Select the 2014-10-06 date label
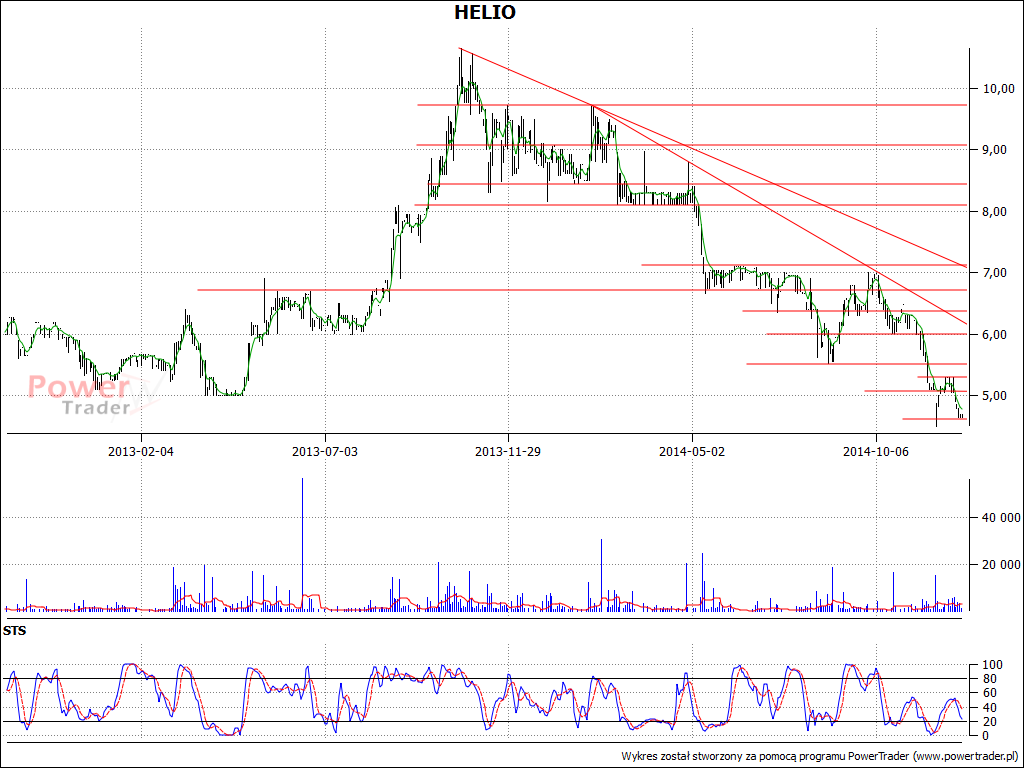Image resolution: width=1024 pixels, height=768 pixels. coord(876,451)
